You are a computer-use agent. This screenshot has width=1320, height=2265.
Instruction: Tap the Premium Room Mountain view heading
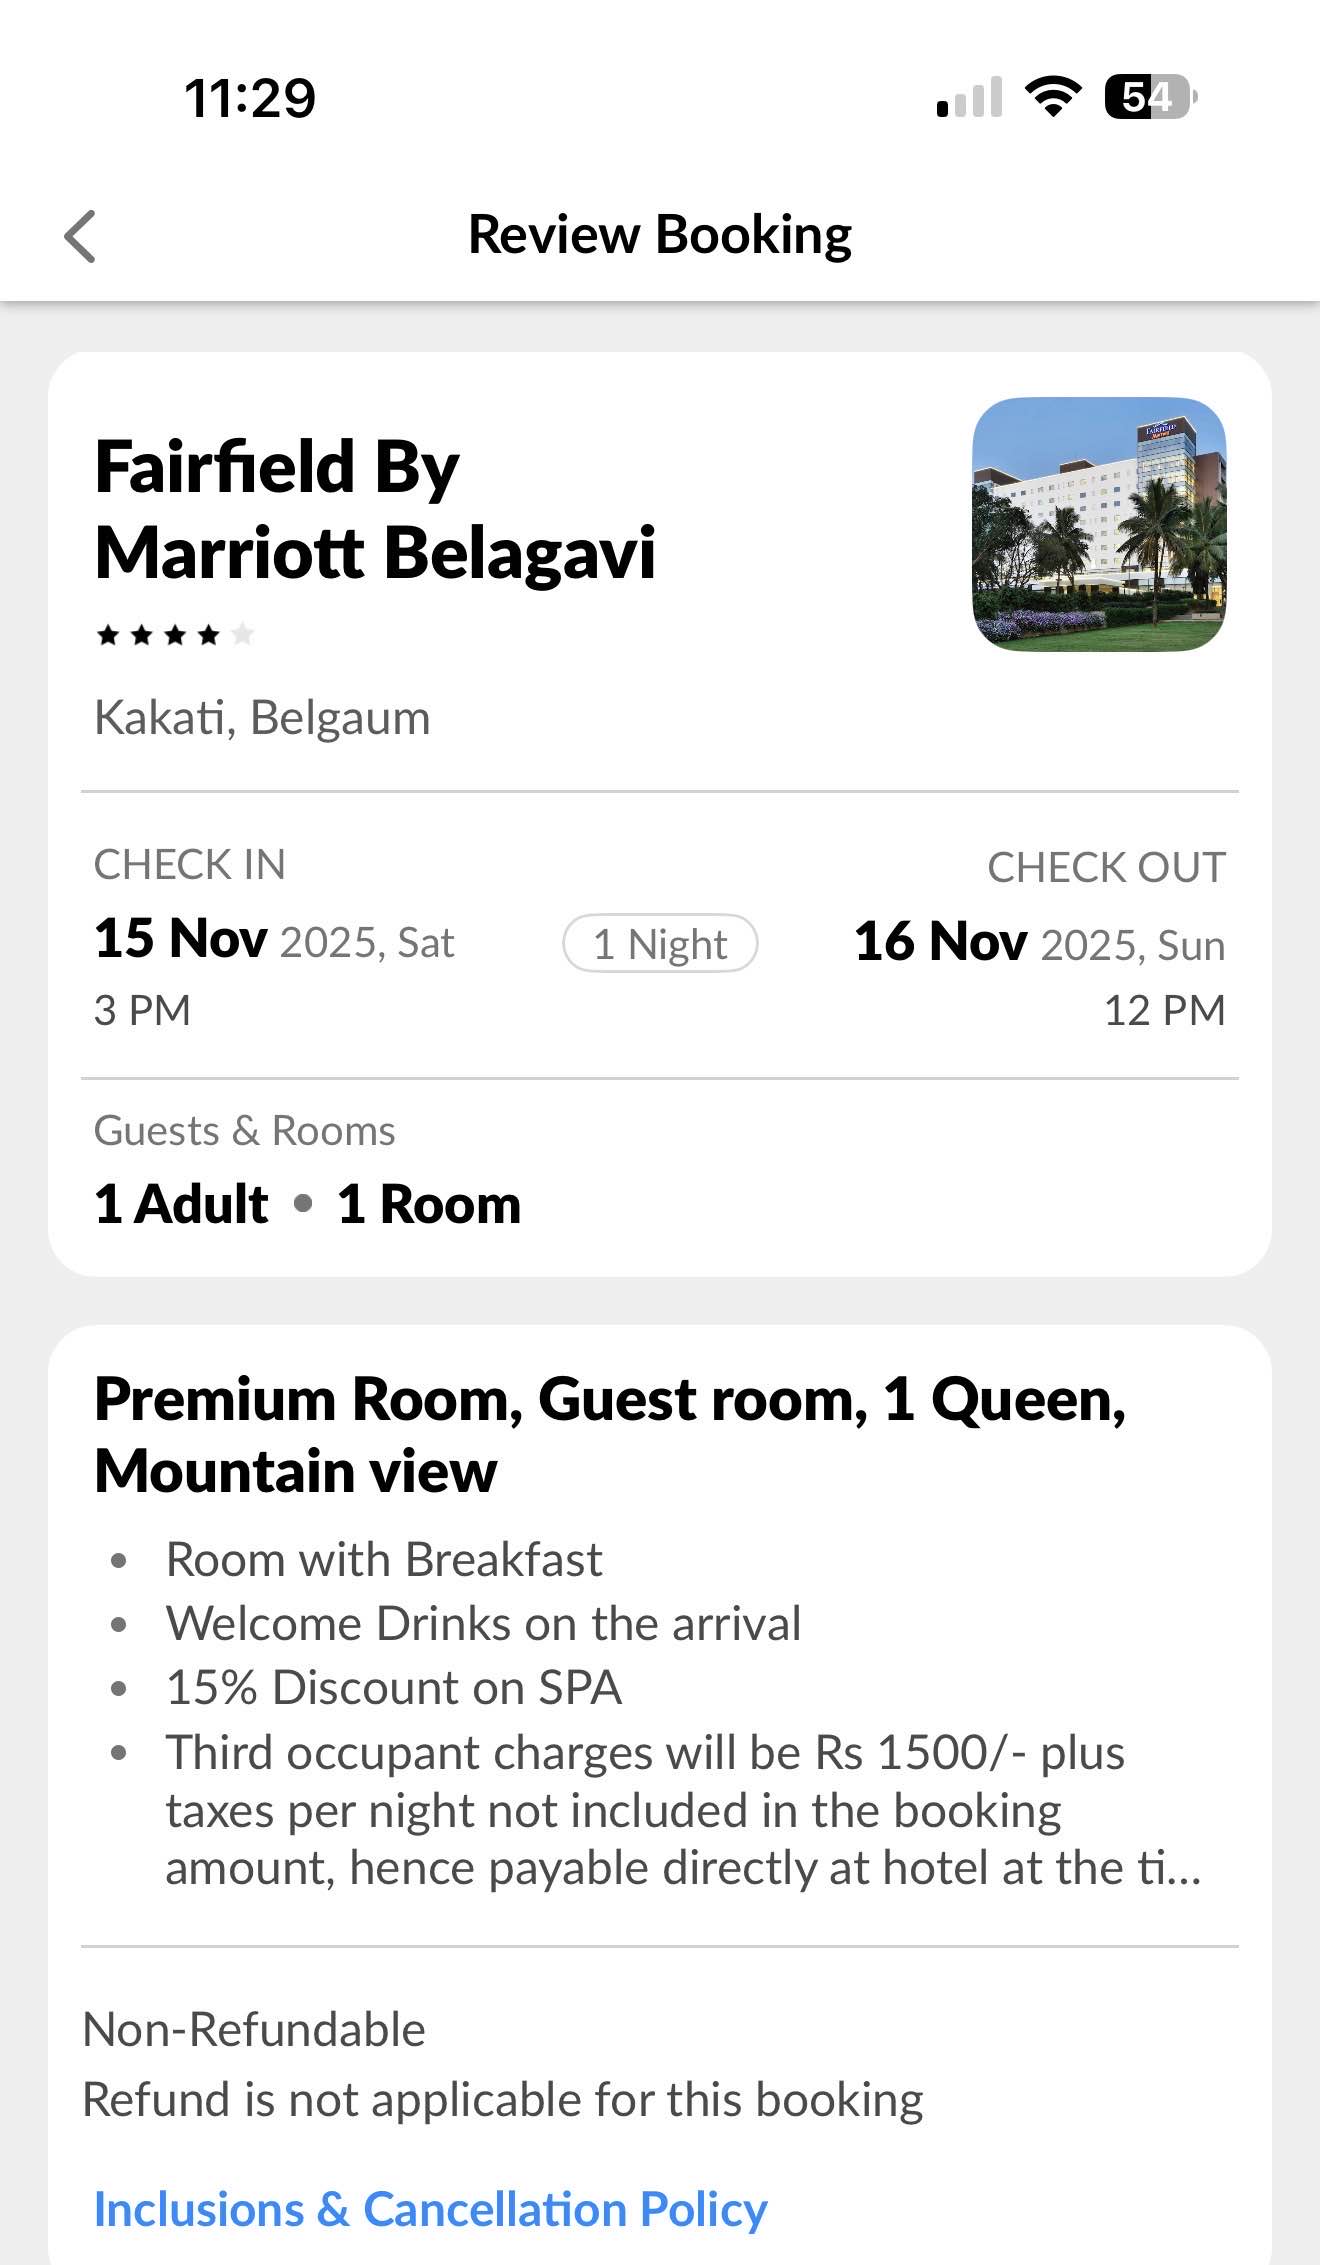tap(610, 1435)
